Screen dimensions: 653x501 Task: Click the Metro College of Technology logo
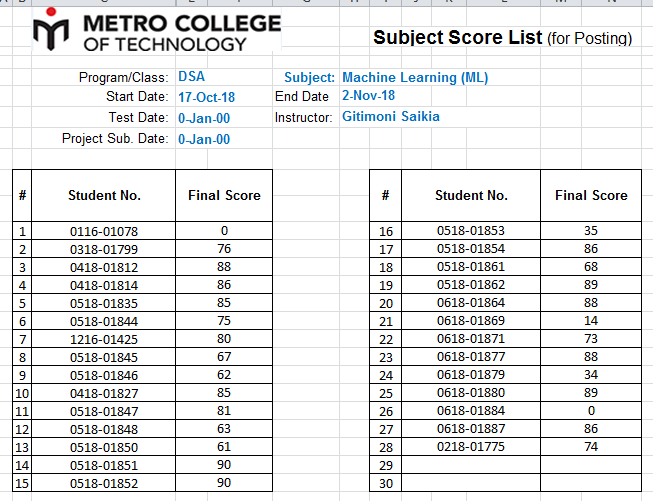point(157,30)
